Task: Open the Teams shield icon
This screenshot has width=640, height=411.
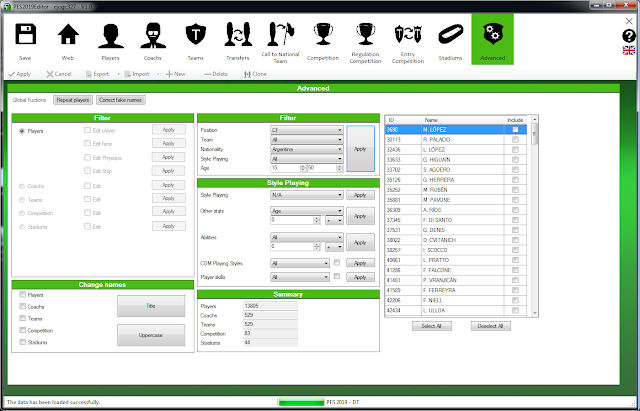Action: 196,35
